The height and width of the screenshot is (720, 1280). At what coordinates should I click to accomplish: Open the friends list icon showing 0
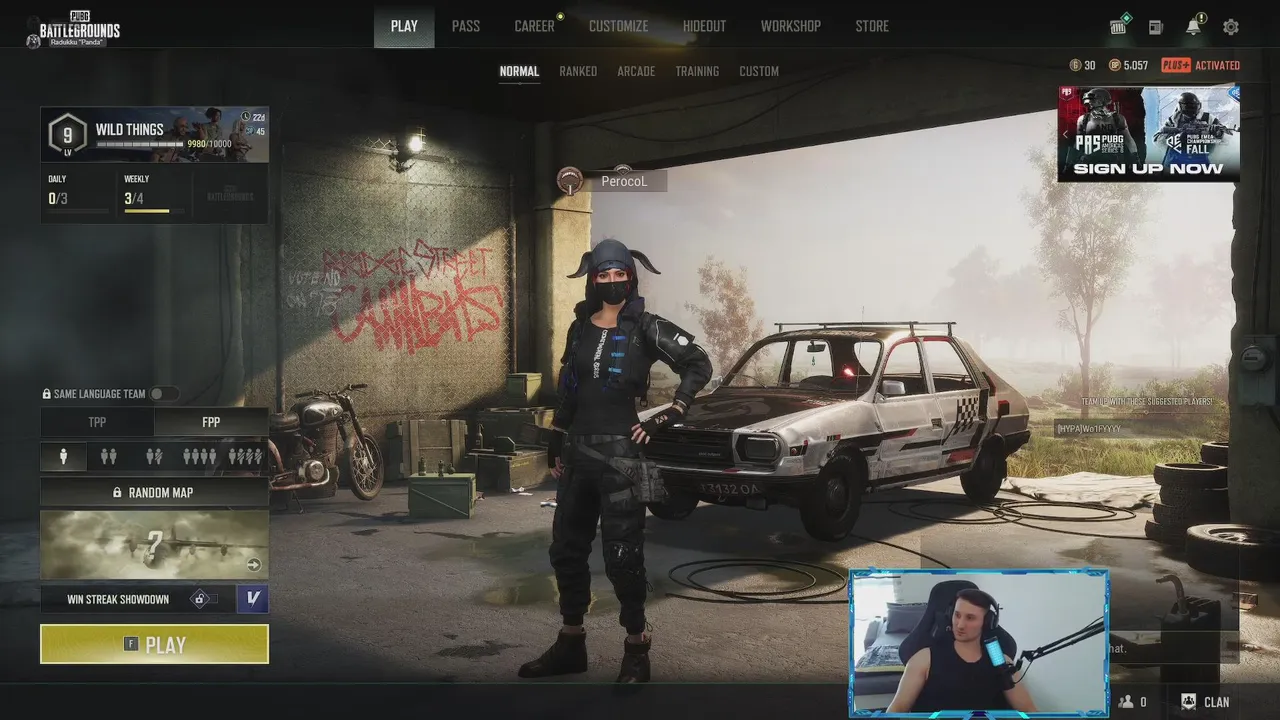pos(1127,702)
